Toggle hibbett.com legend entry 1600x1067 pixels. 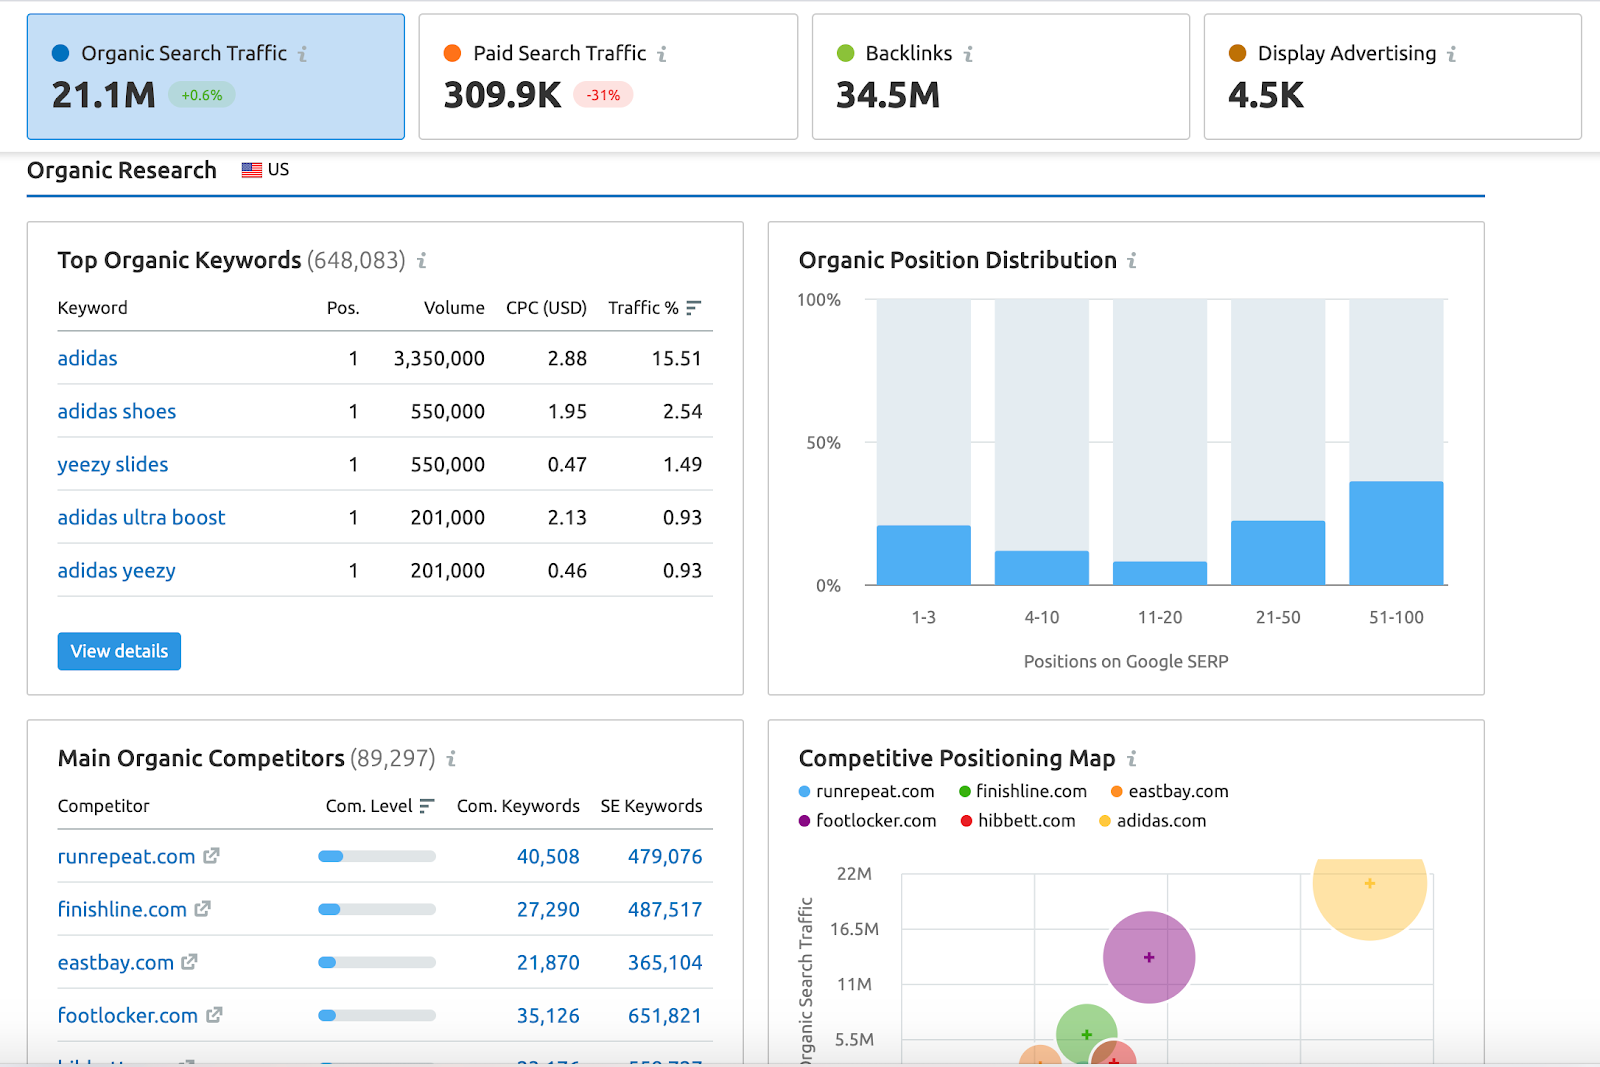(x=1018, y=820)
